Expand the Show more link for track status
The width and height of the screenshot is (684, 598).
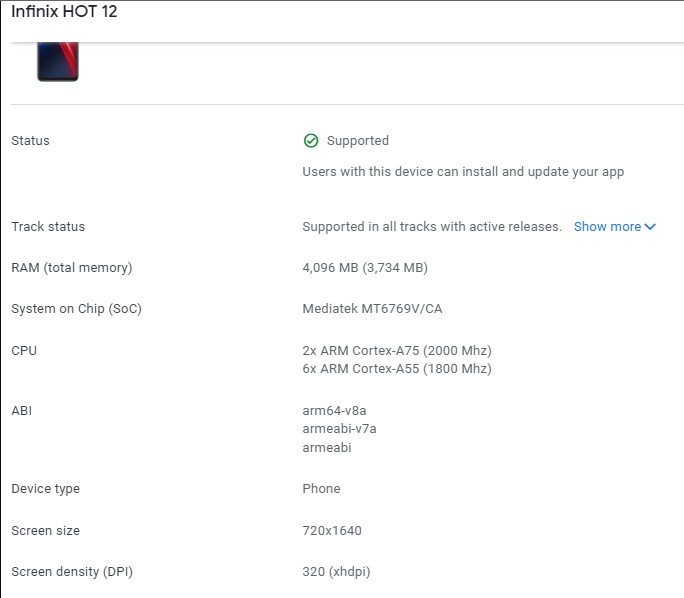[x=614, y=227]
